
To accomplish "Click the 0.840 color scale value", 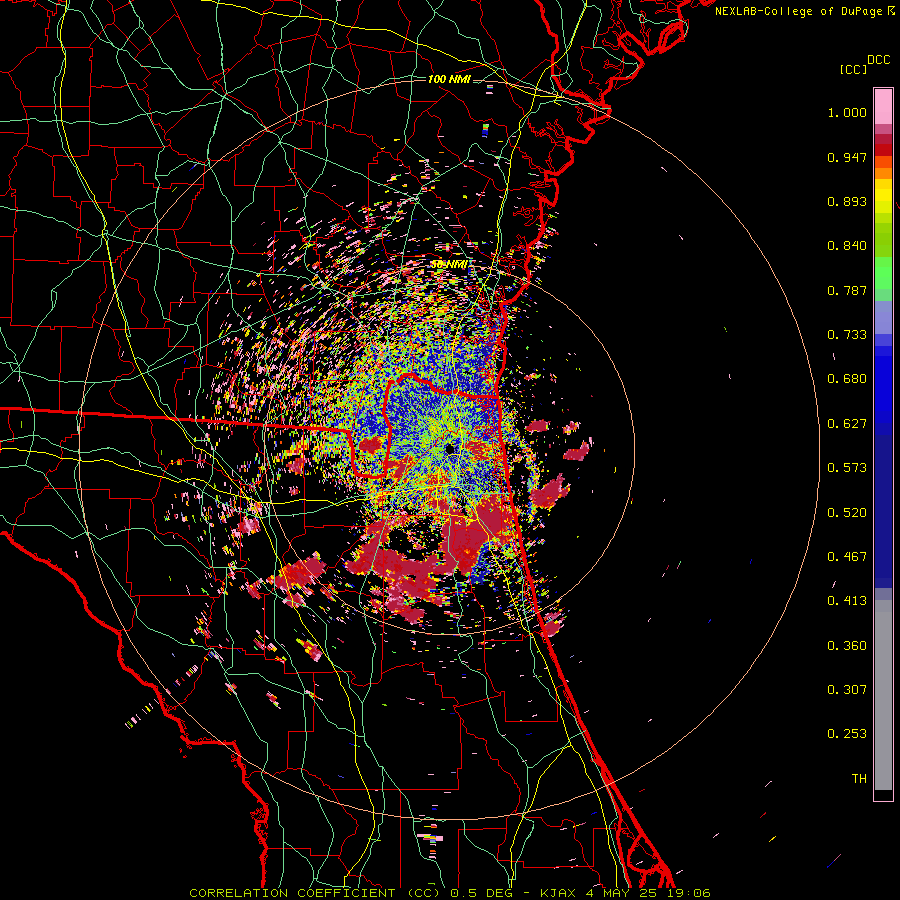I will 847,246.
